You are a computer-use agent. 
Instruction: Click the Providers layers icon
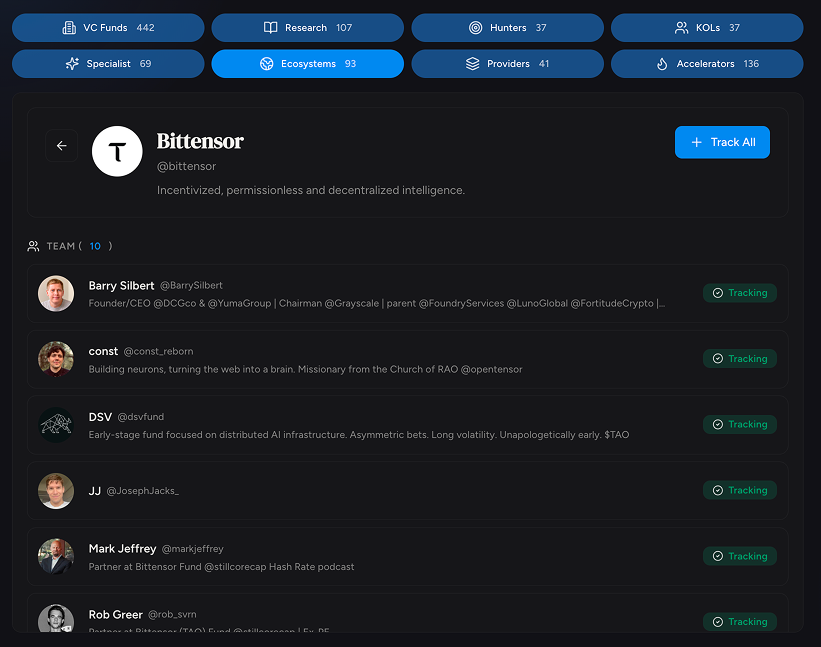(x=472, y=64)
